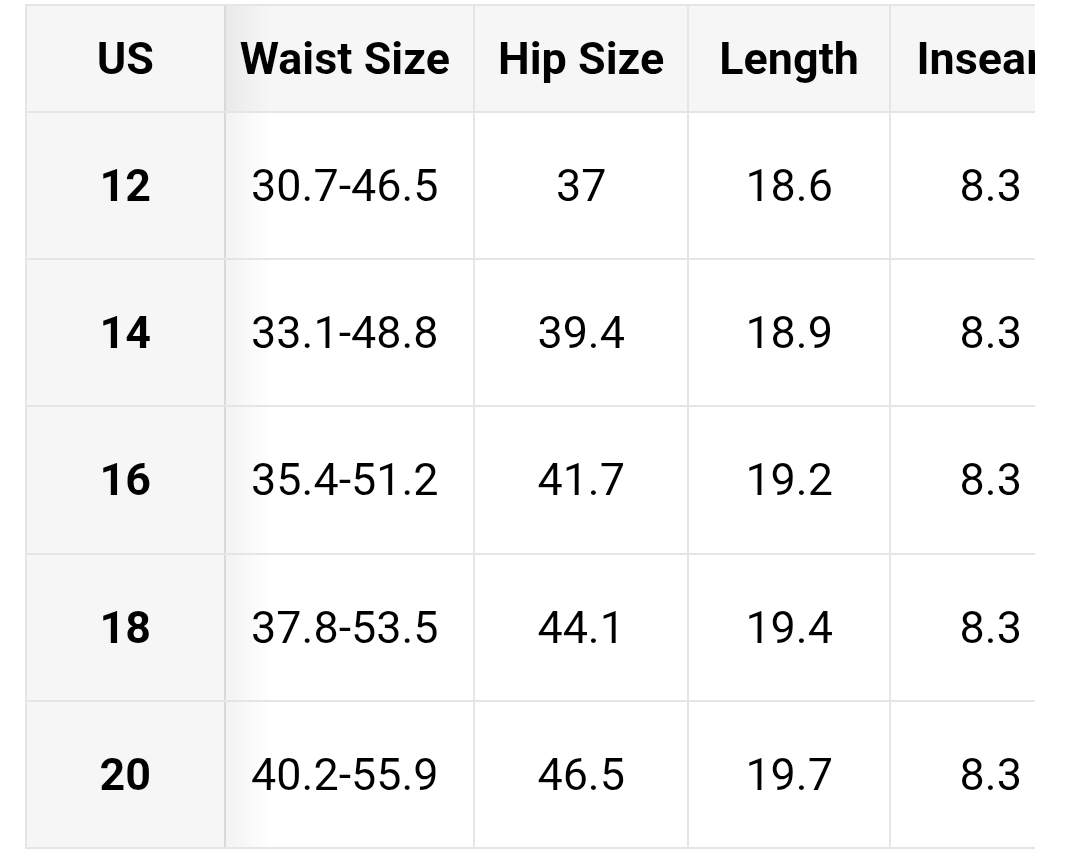Click the Hip Size column header
Image resolution: width=1070 pixels, height=856 pixels.
tap(581, 59)
